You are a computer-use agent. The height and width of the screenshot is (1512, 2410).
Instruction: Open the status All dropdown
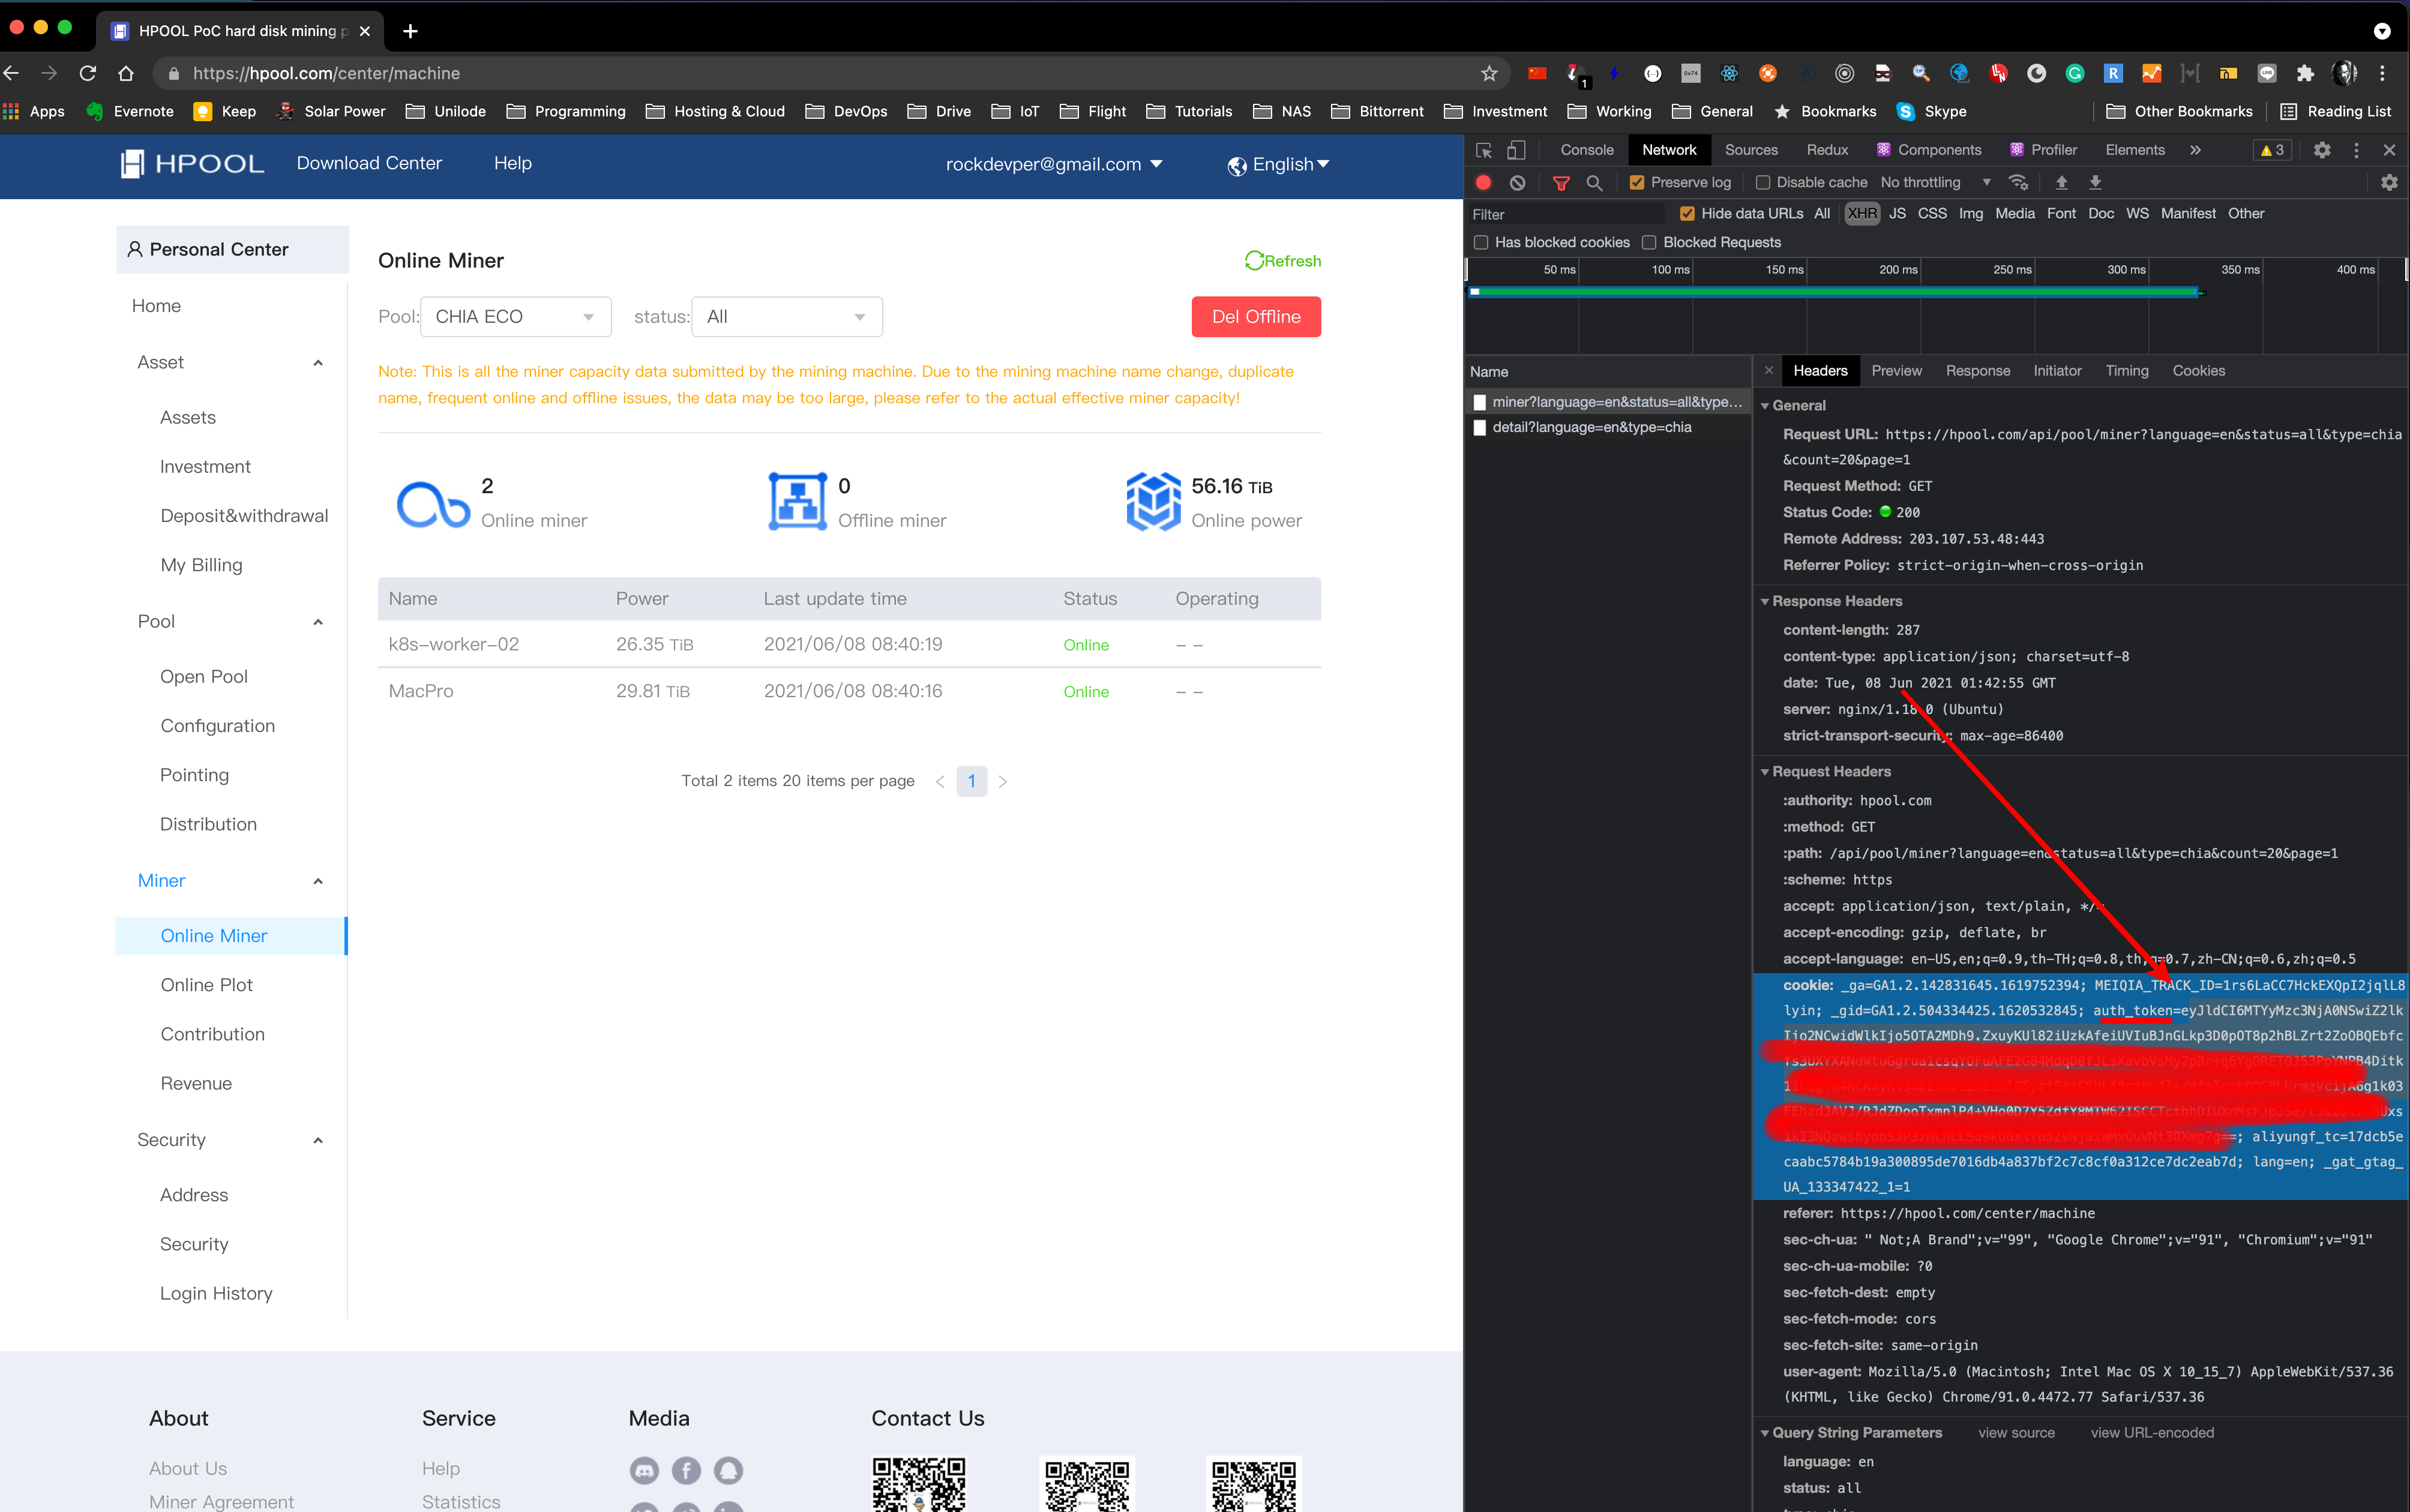point(786,317)
